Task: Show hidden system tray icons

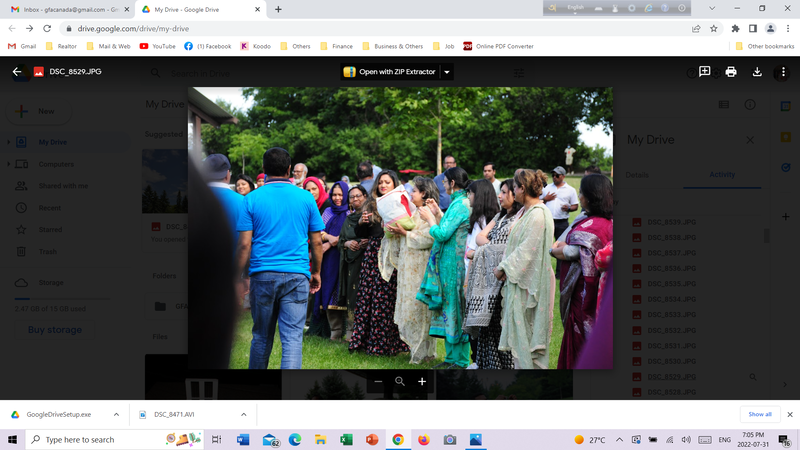Action: [619, 439]
